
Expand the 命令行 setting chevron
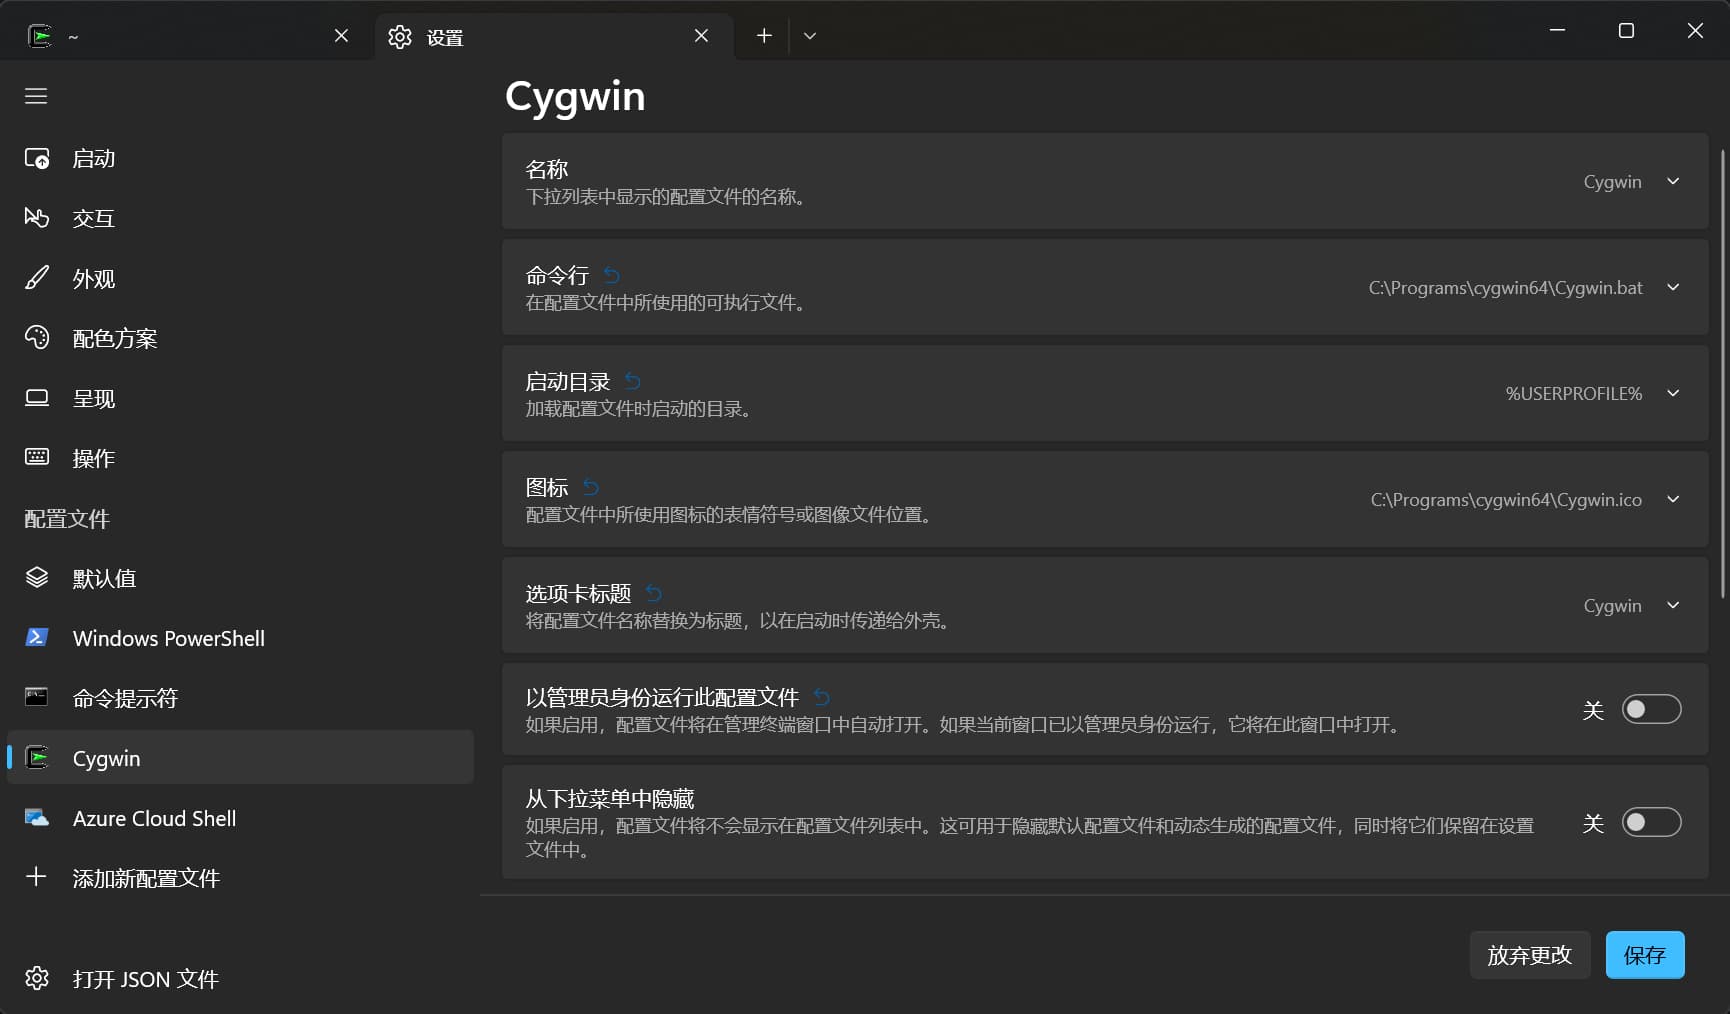(1673, 288)
